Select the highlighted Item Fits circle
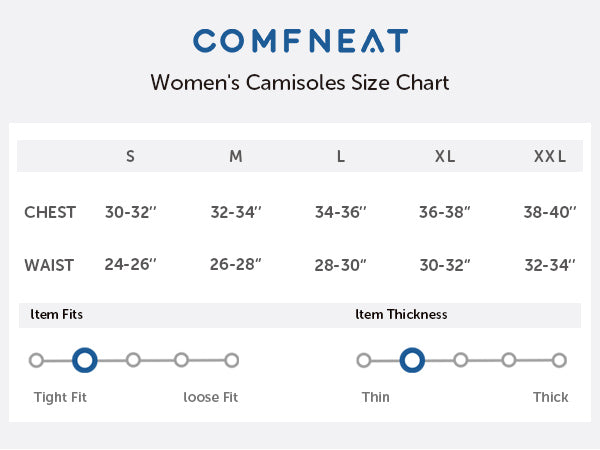 click(x=85, y=360)
